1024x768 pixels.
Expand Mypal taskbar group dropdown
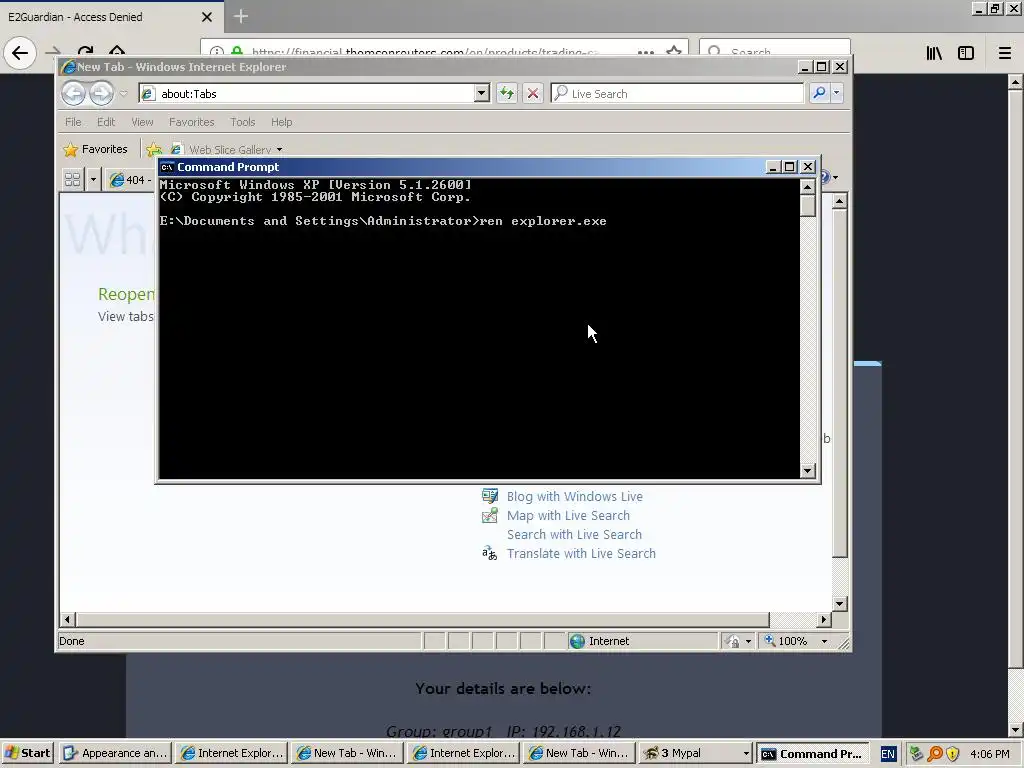click(x=746, y=754)
